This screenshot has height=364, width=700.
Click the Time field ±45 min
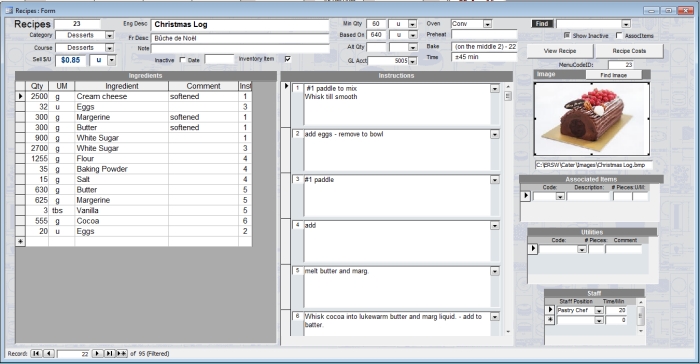point(484,57)
